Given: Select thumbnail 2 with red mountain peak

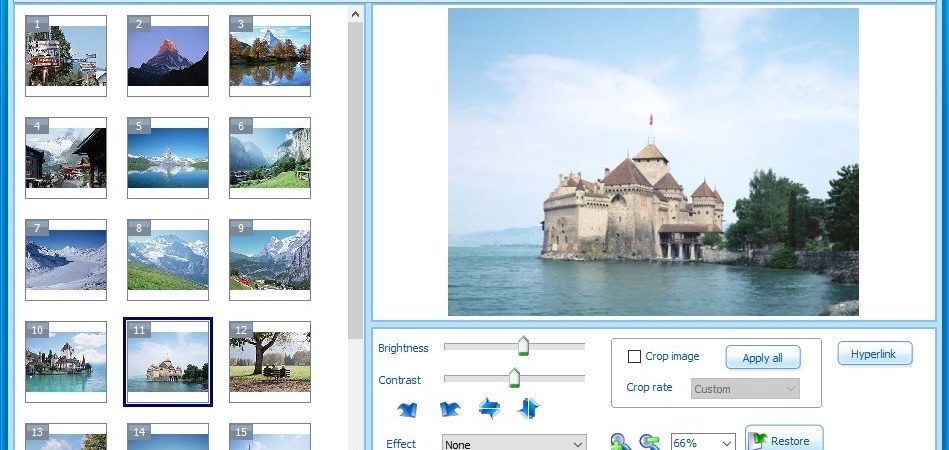Looking at the screenshot, I should [x=168, y=56].
